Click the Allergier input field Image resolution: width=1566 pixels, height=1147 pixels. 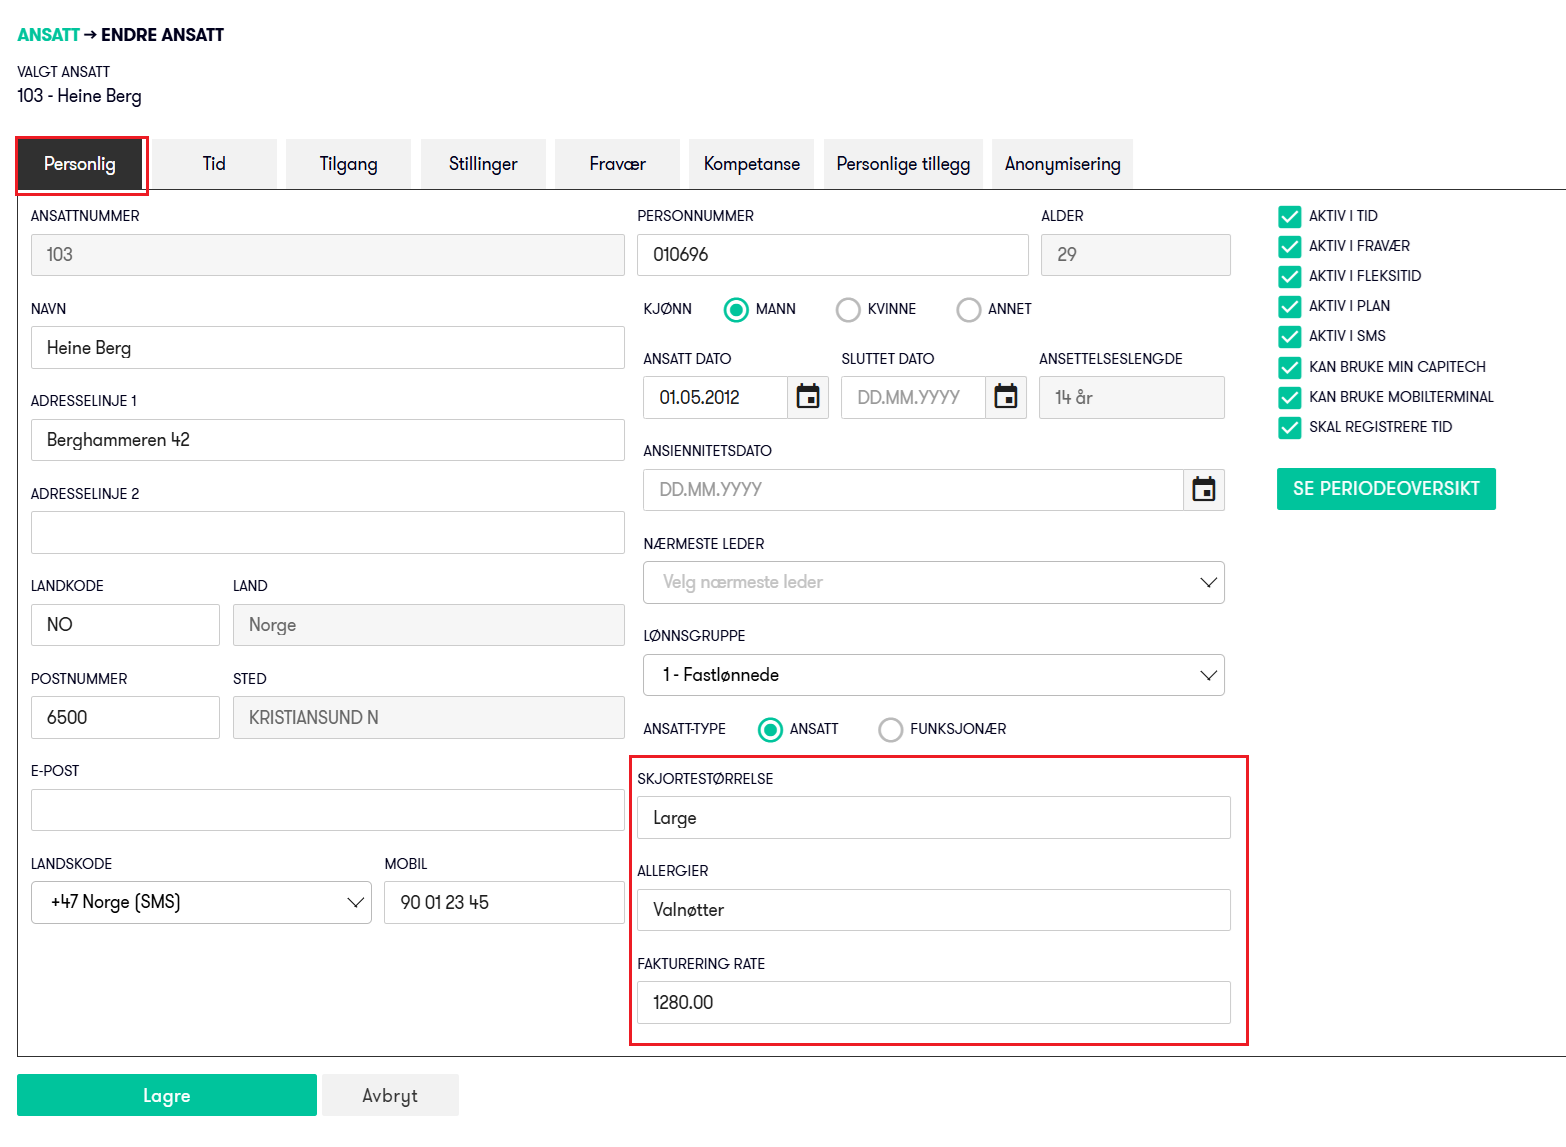[x=934, y=910]
